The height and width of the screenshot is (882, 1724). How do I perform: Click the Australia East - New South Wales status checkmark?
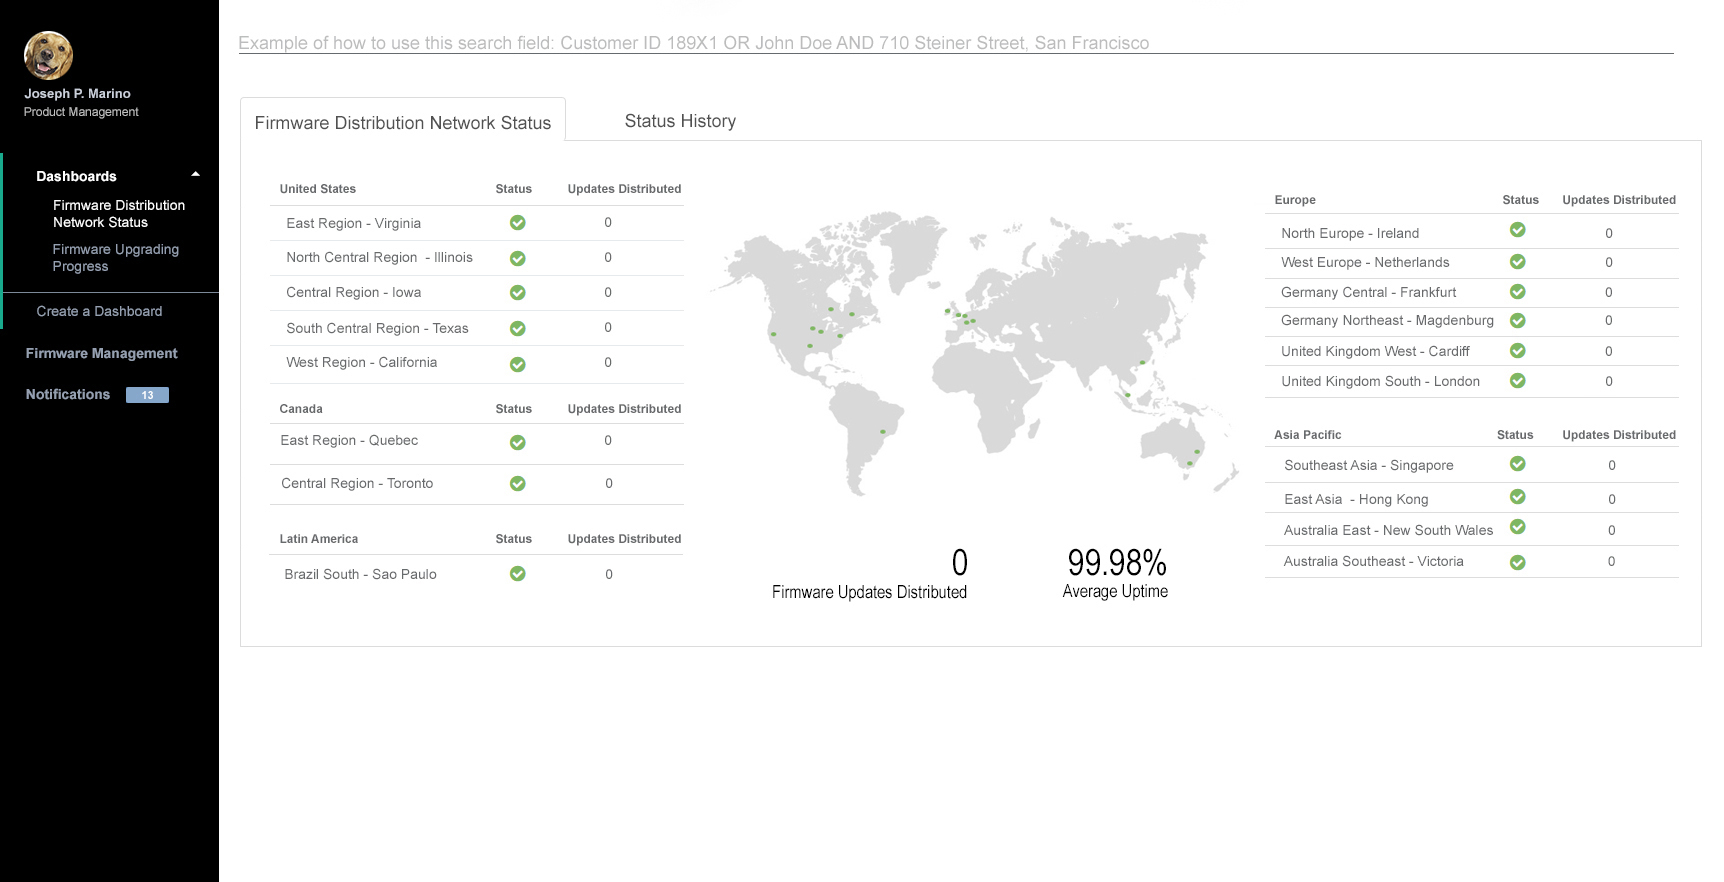(x=1518, y=527)
